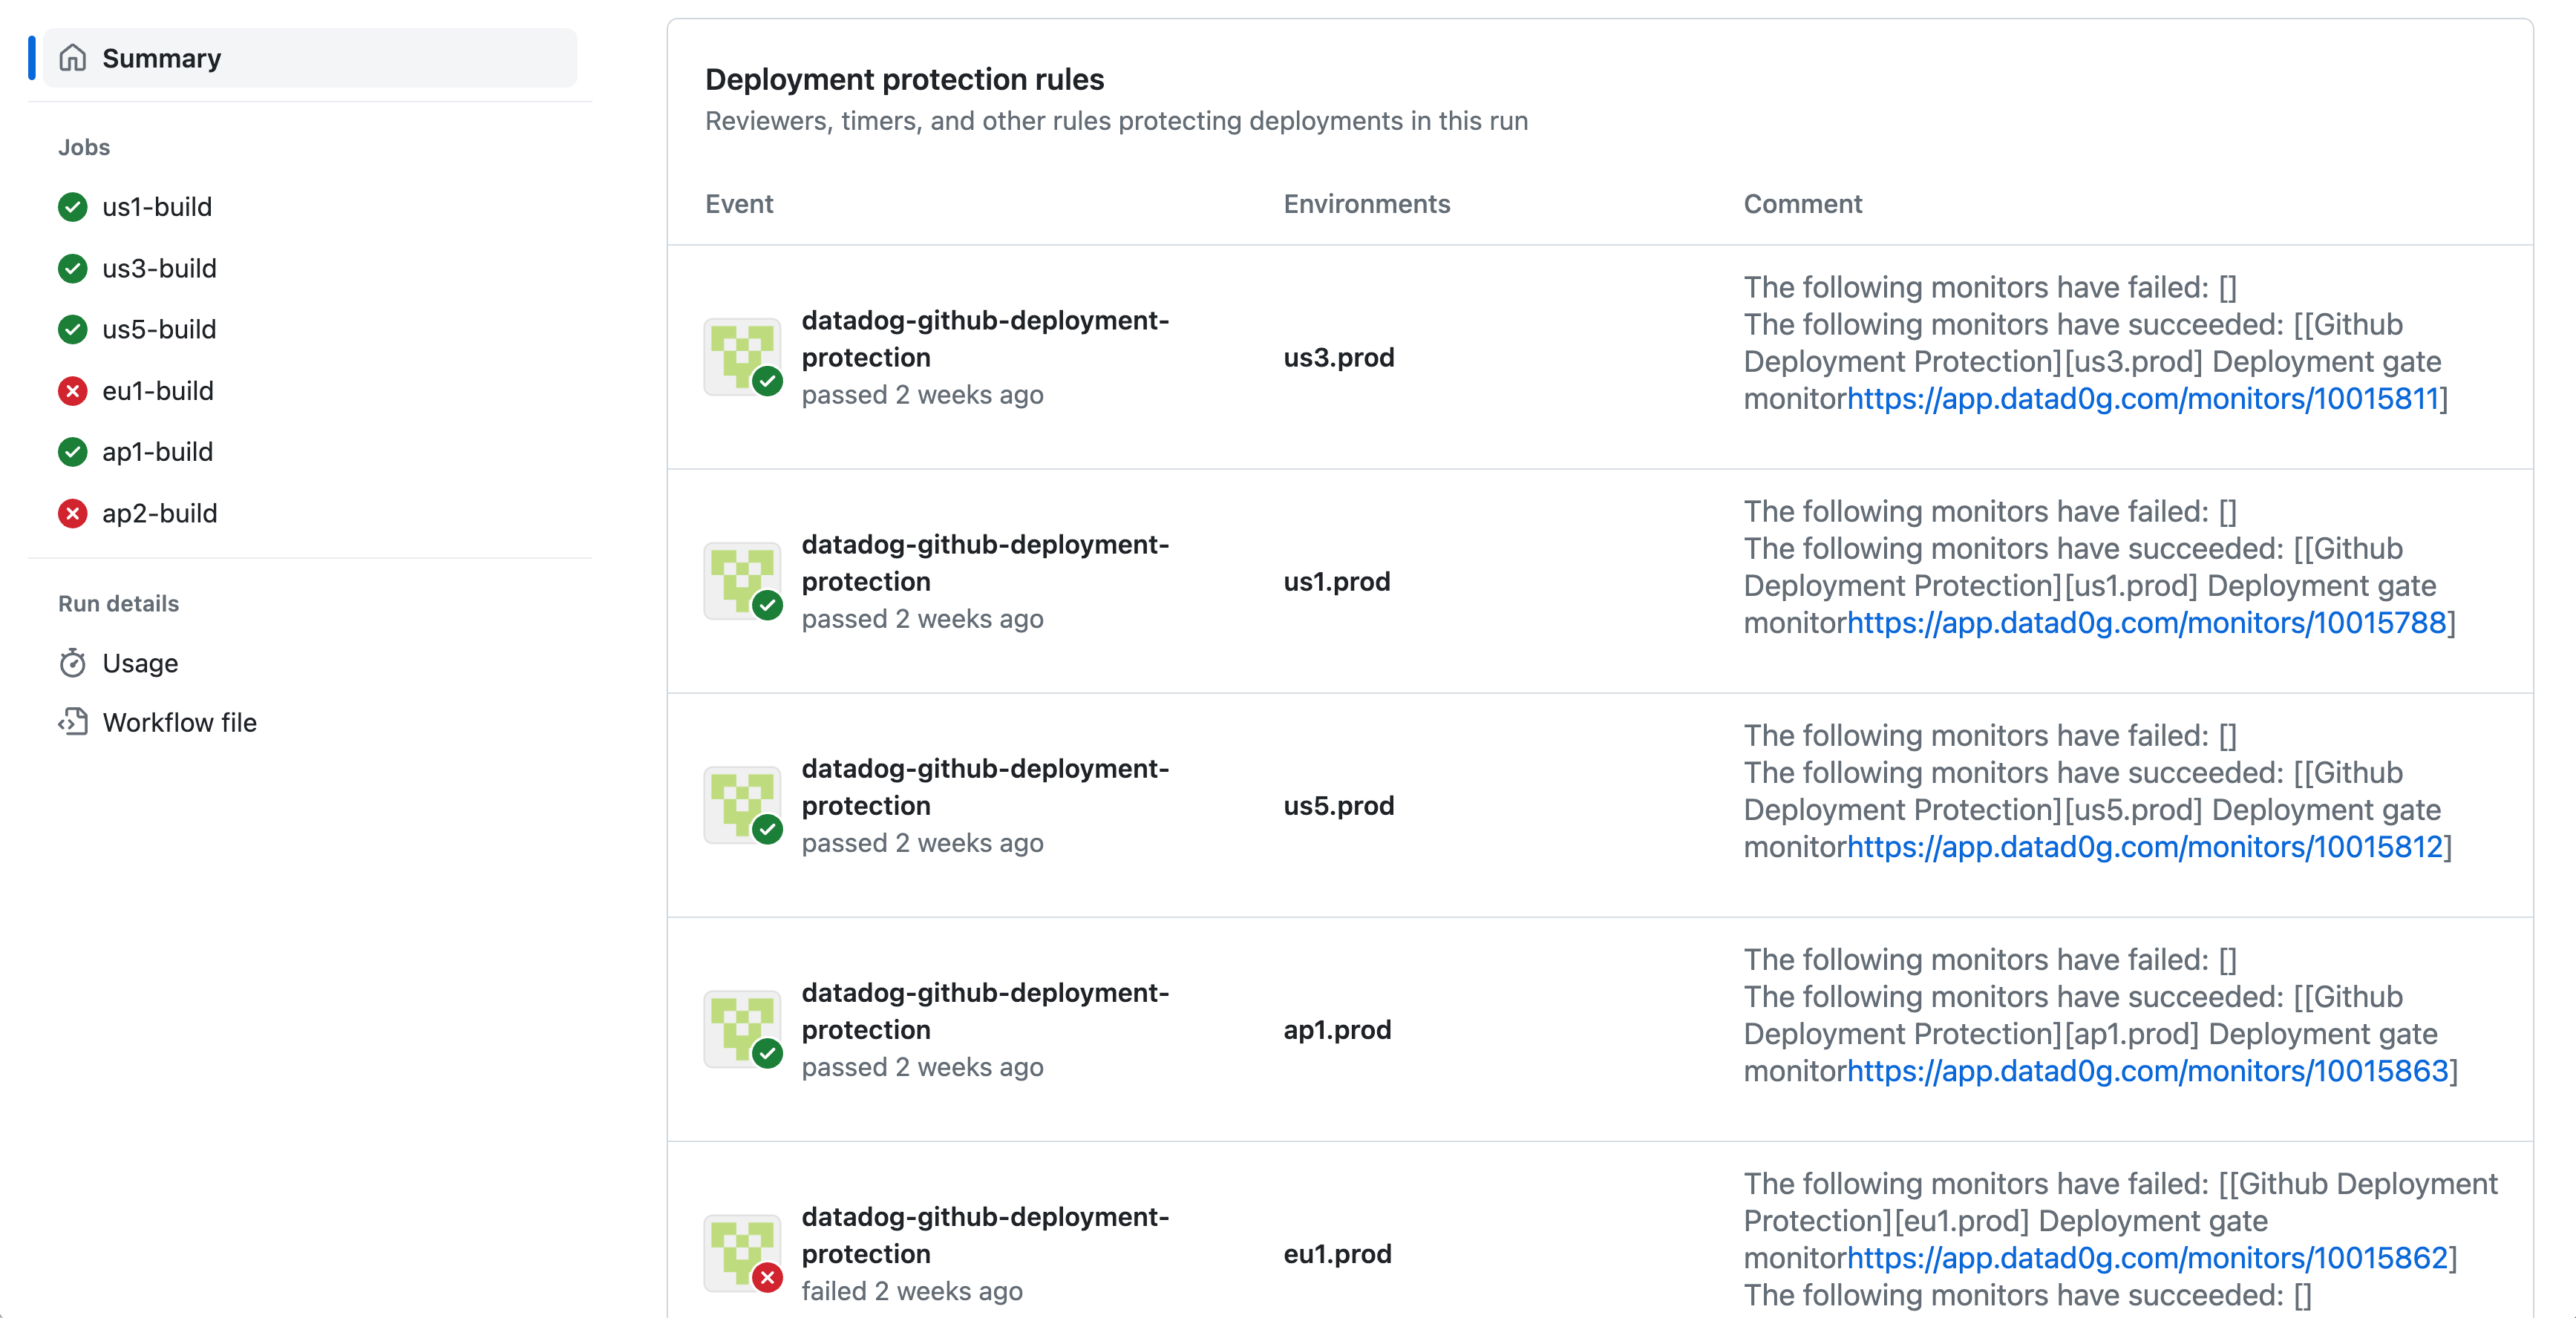Select the ap1-build job
The width and height of the screenshot is (2576, 1318).
158,451
